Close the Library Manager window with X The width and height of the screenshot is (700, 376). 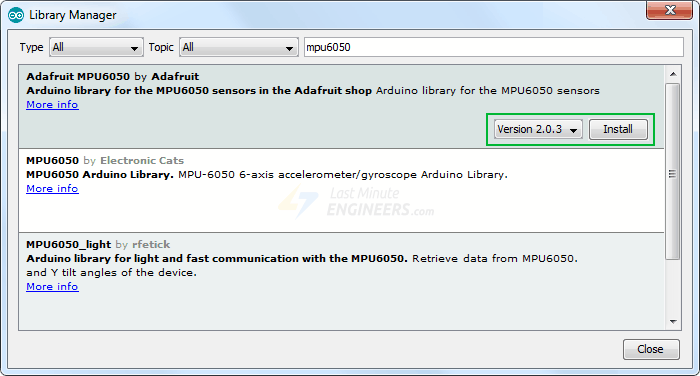(x=669, y=10)
